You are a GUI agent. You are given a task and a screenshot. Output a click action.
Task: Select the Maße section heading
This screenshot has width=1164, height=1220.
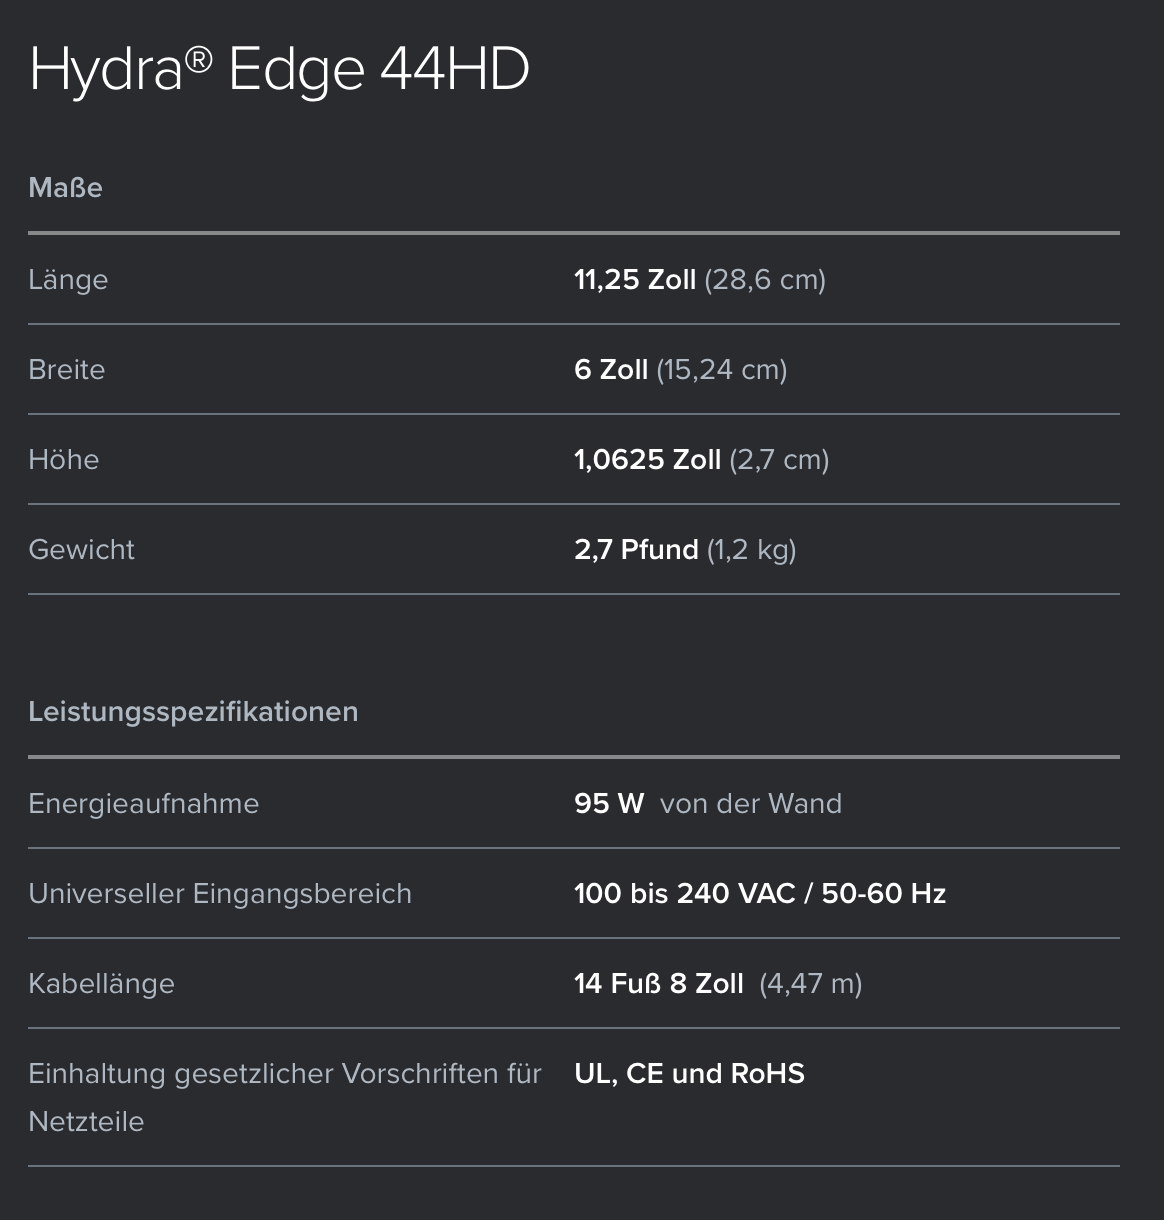pyautogui.click(x=66, y=188)
